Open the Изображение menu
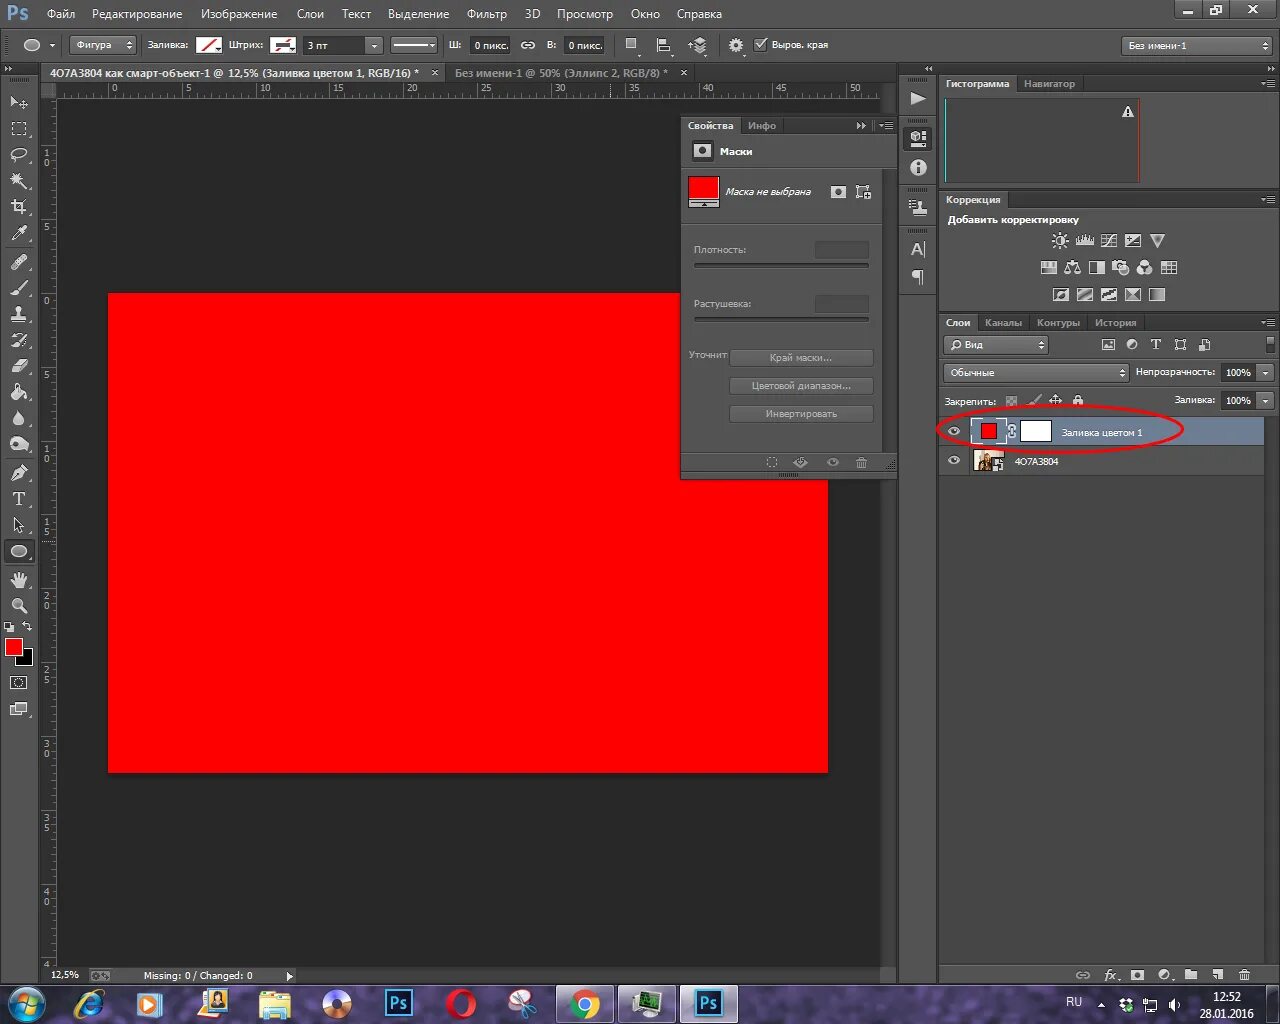Image resolution: width=1280 pixels, height=1024 pixels. pos(239,14)
